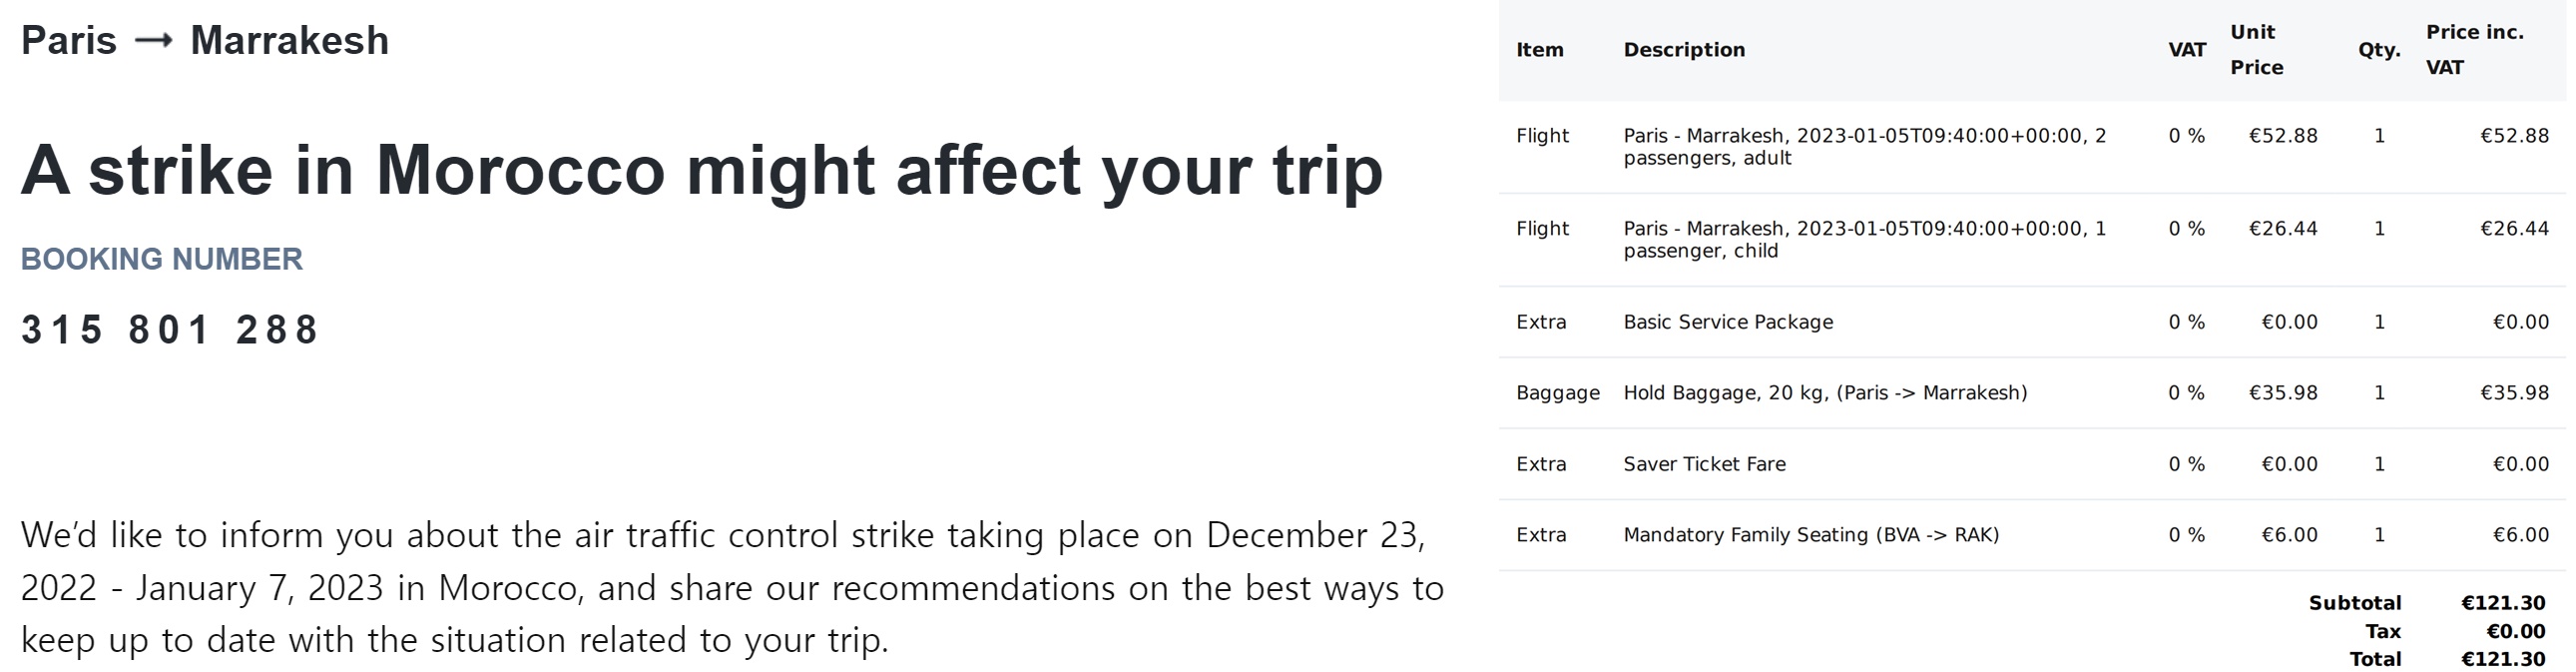Click the VAT column header

(2187, 50)
